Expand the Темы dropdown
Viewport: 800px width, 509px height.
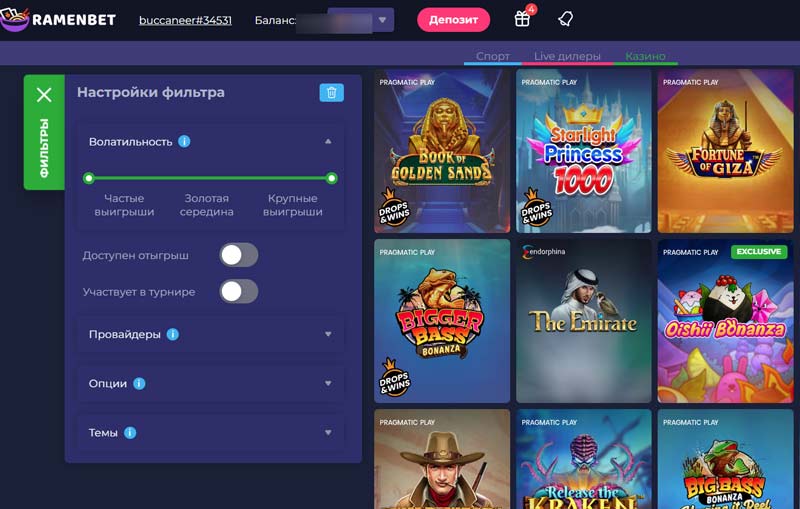[x=328, y=433]
